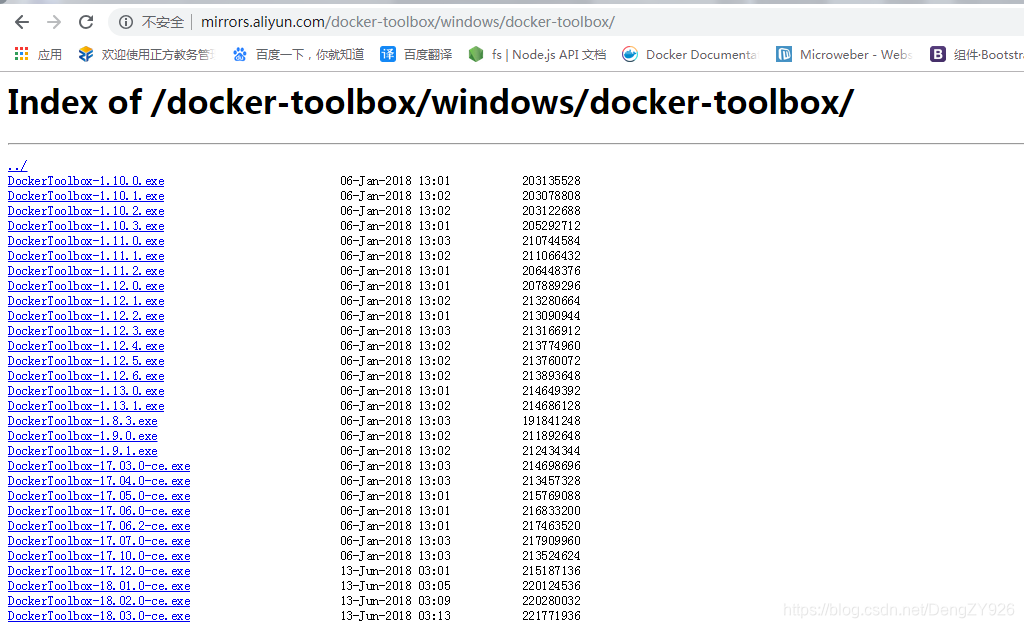Viewport: 1024px width, 628px height.
Task: Select file size 205292712
Action: pyautogui.click(x=551, y=226)
